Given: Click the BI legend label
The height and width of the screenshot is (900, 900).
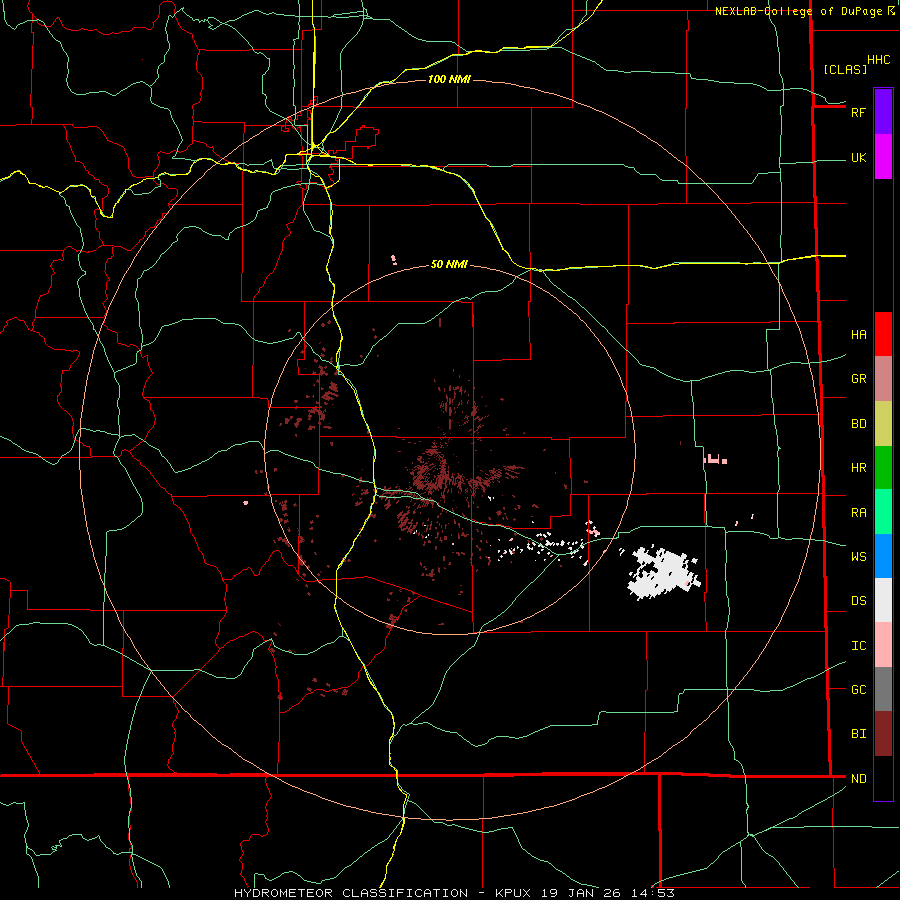Looking at the screenshot, I should point(858,734).
